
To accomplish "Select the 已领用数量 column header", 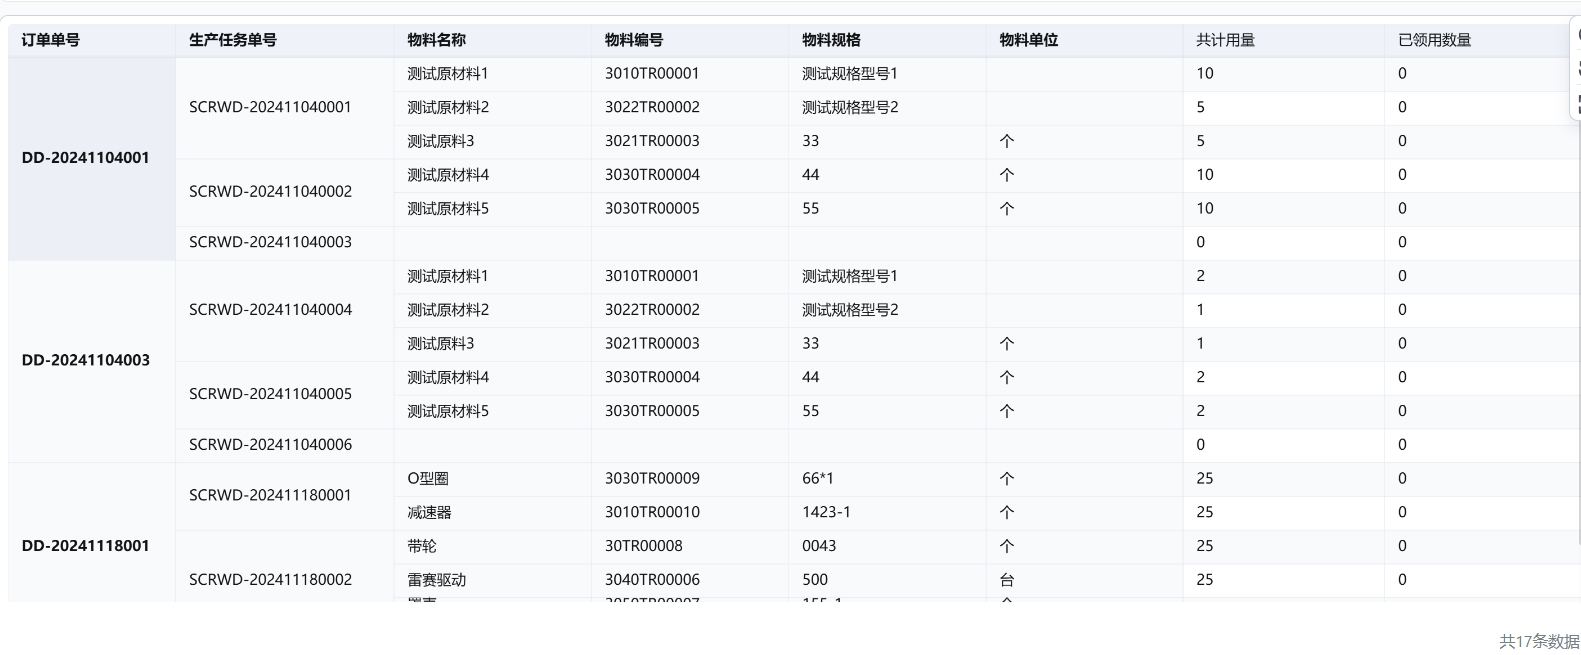I will (1434, 40).
